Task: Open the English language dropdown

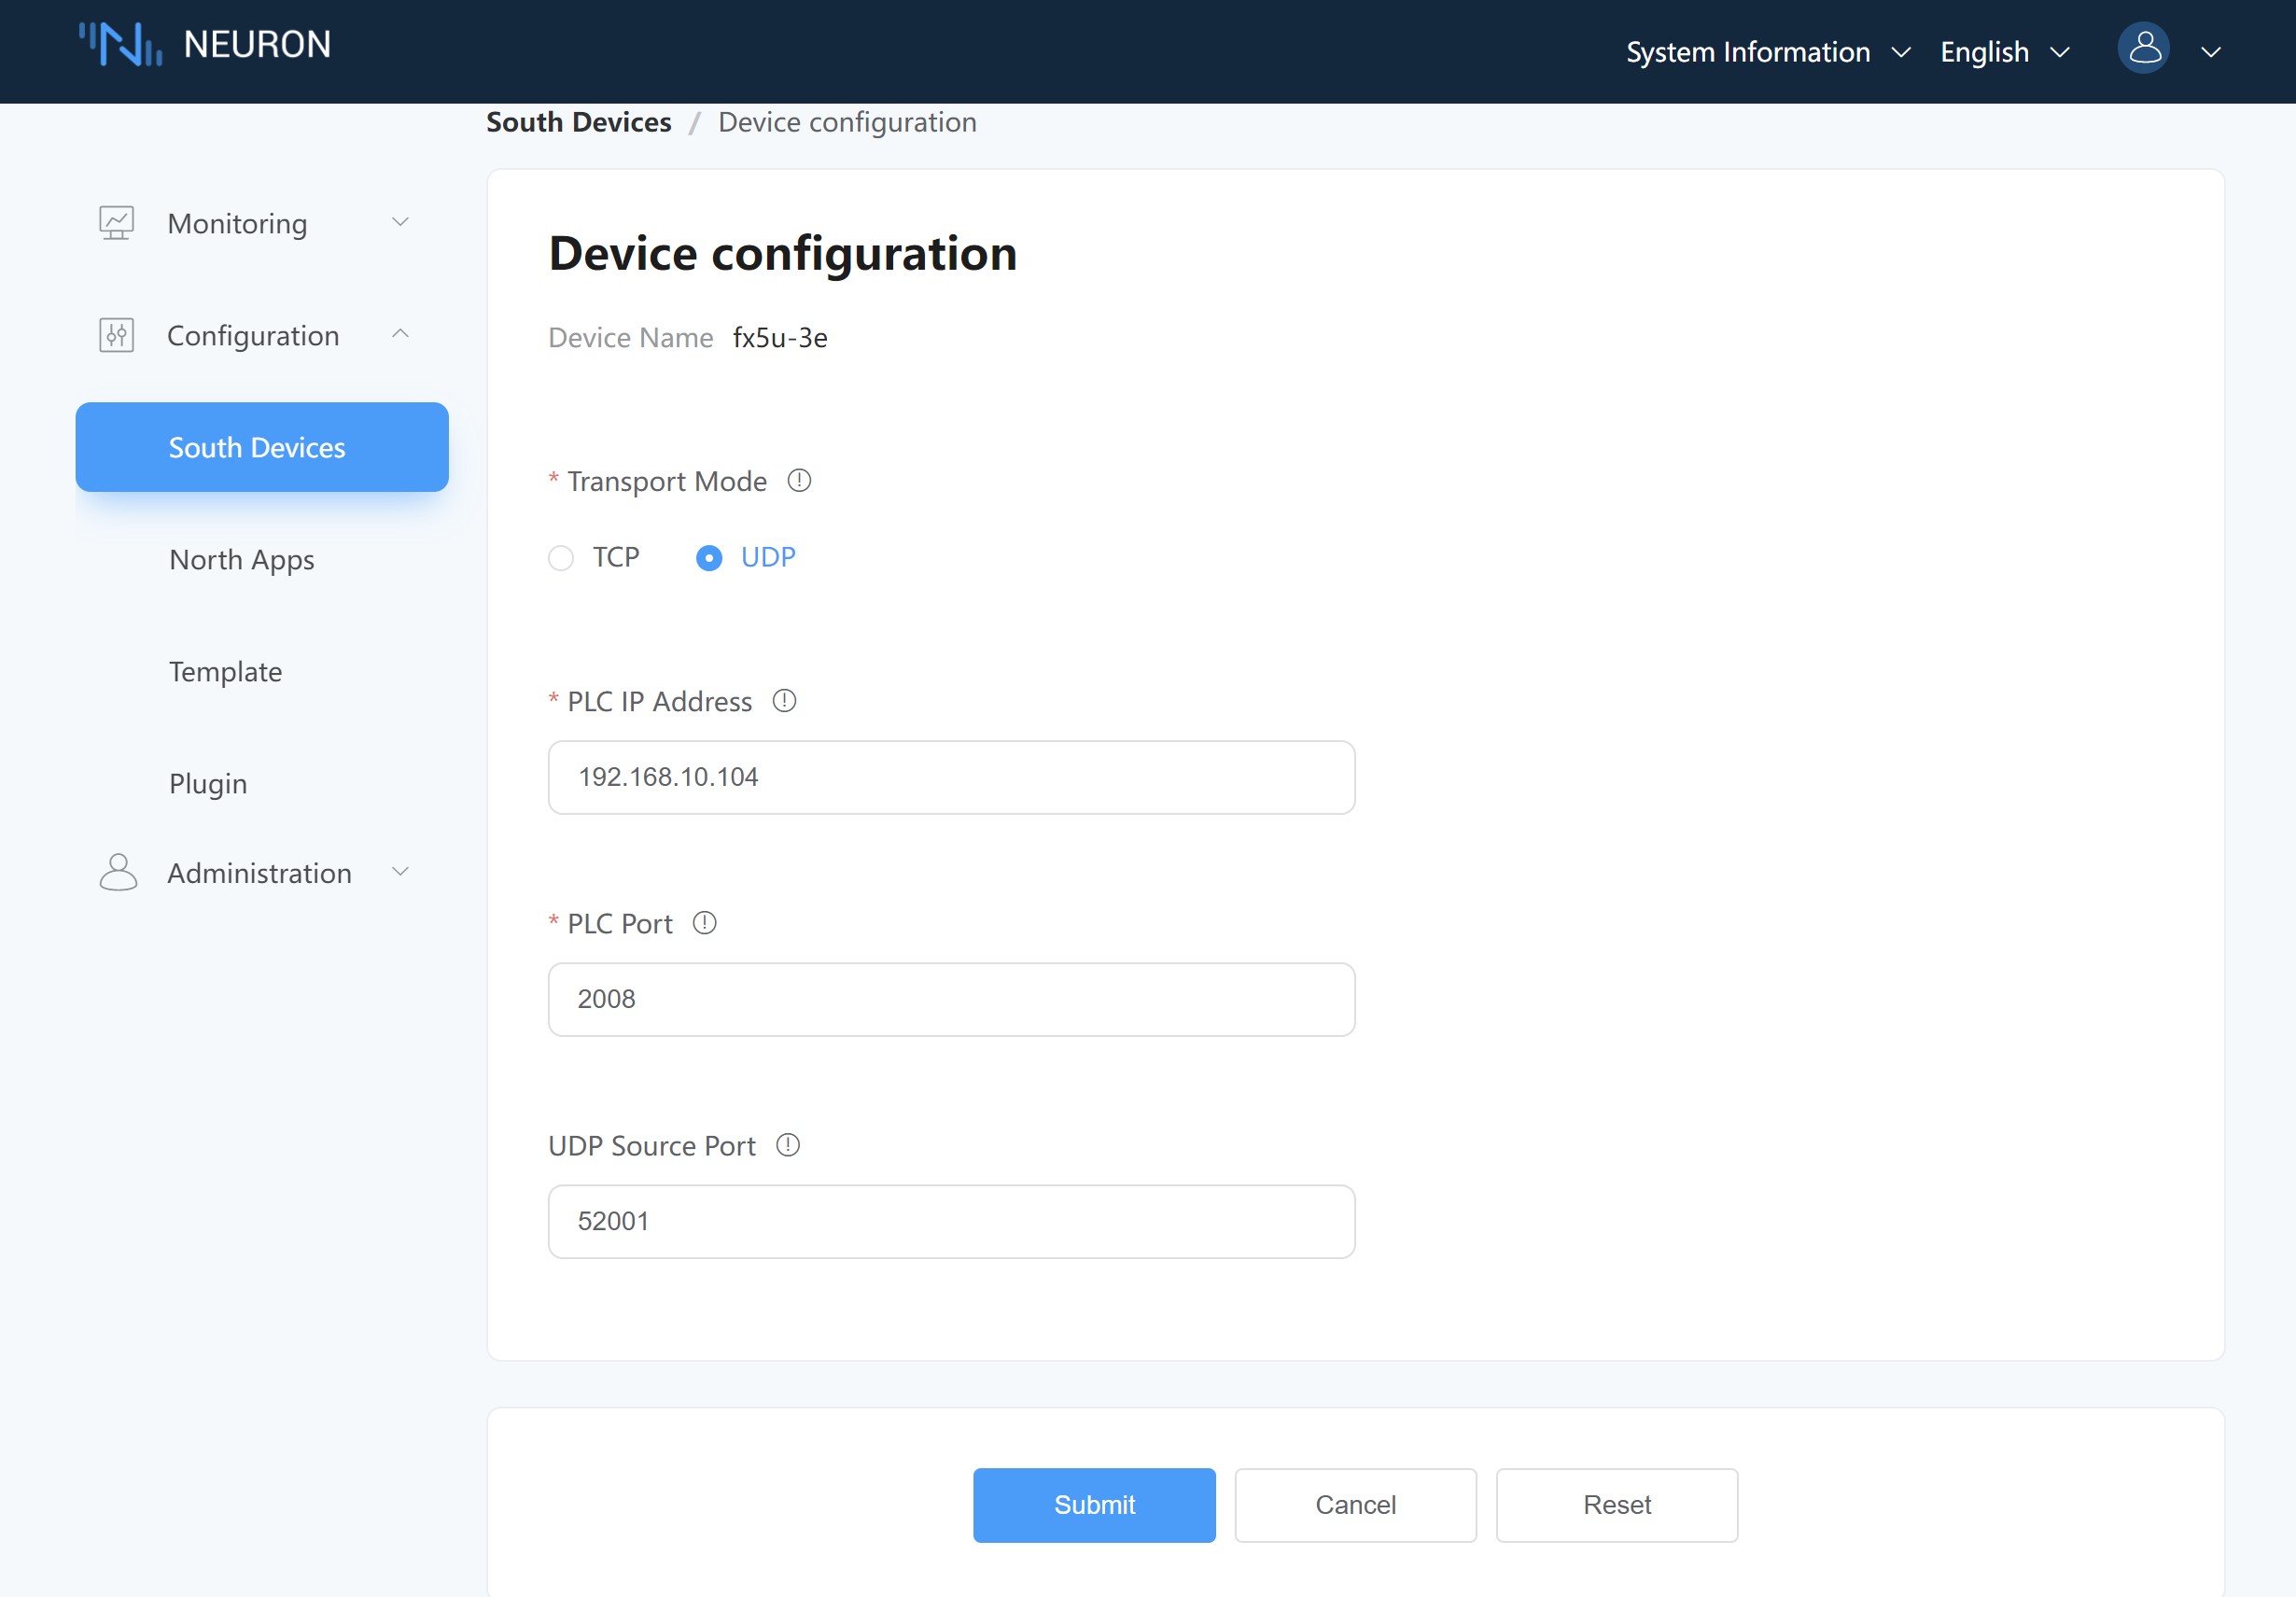Action: 2003,52
